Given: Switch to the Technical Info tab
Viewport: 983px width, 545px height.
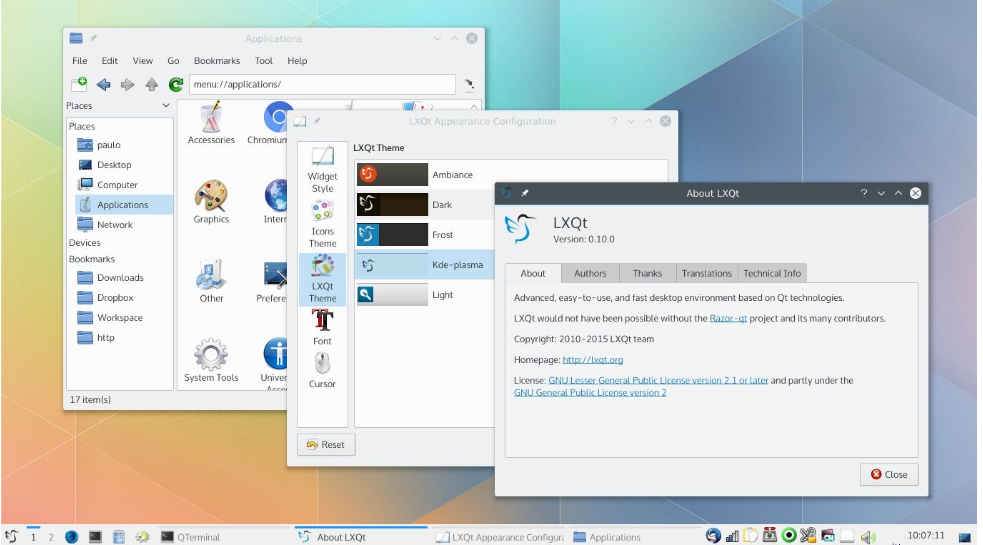Looking at the screenshot, I should [772, 273].
